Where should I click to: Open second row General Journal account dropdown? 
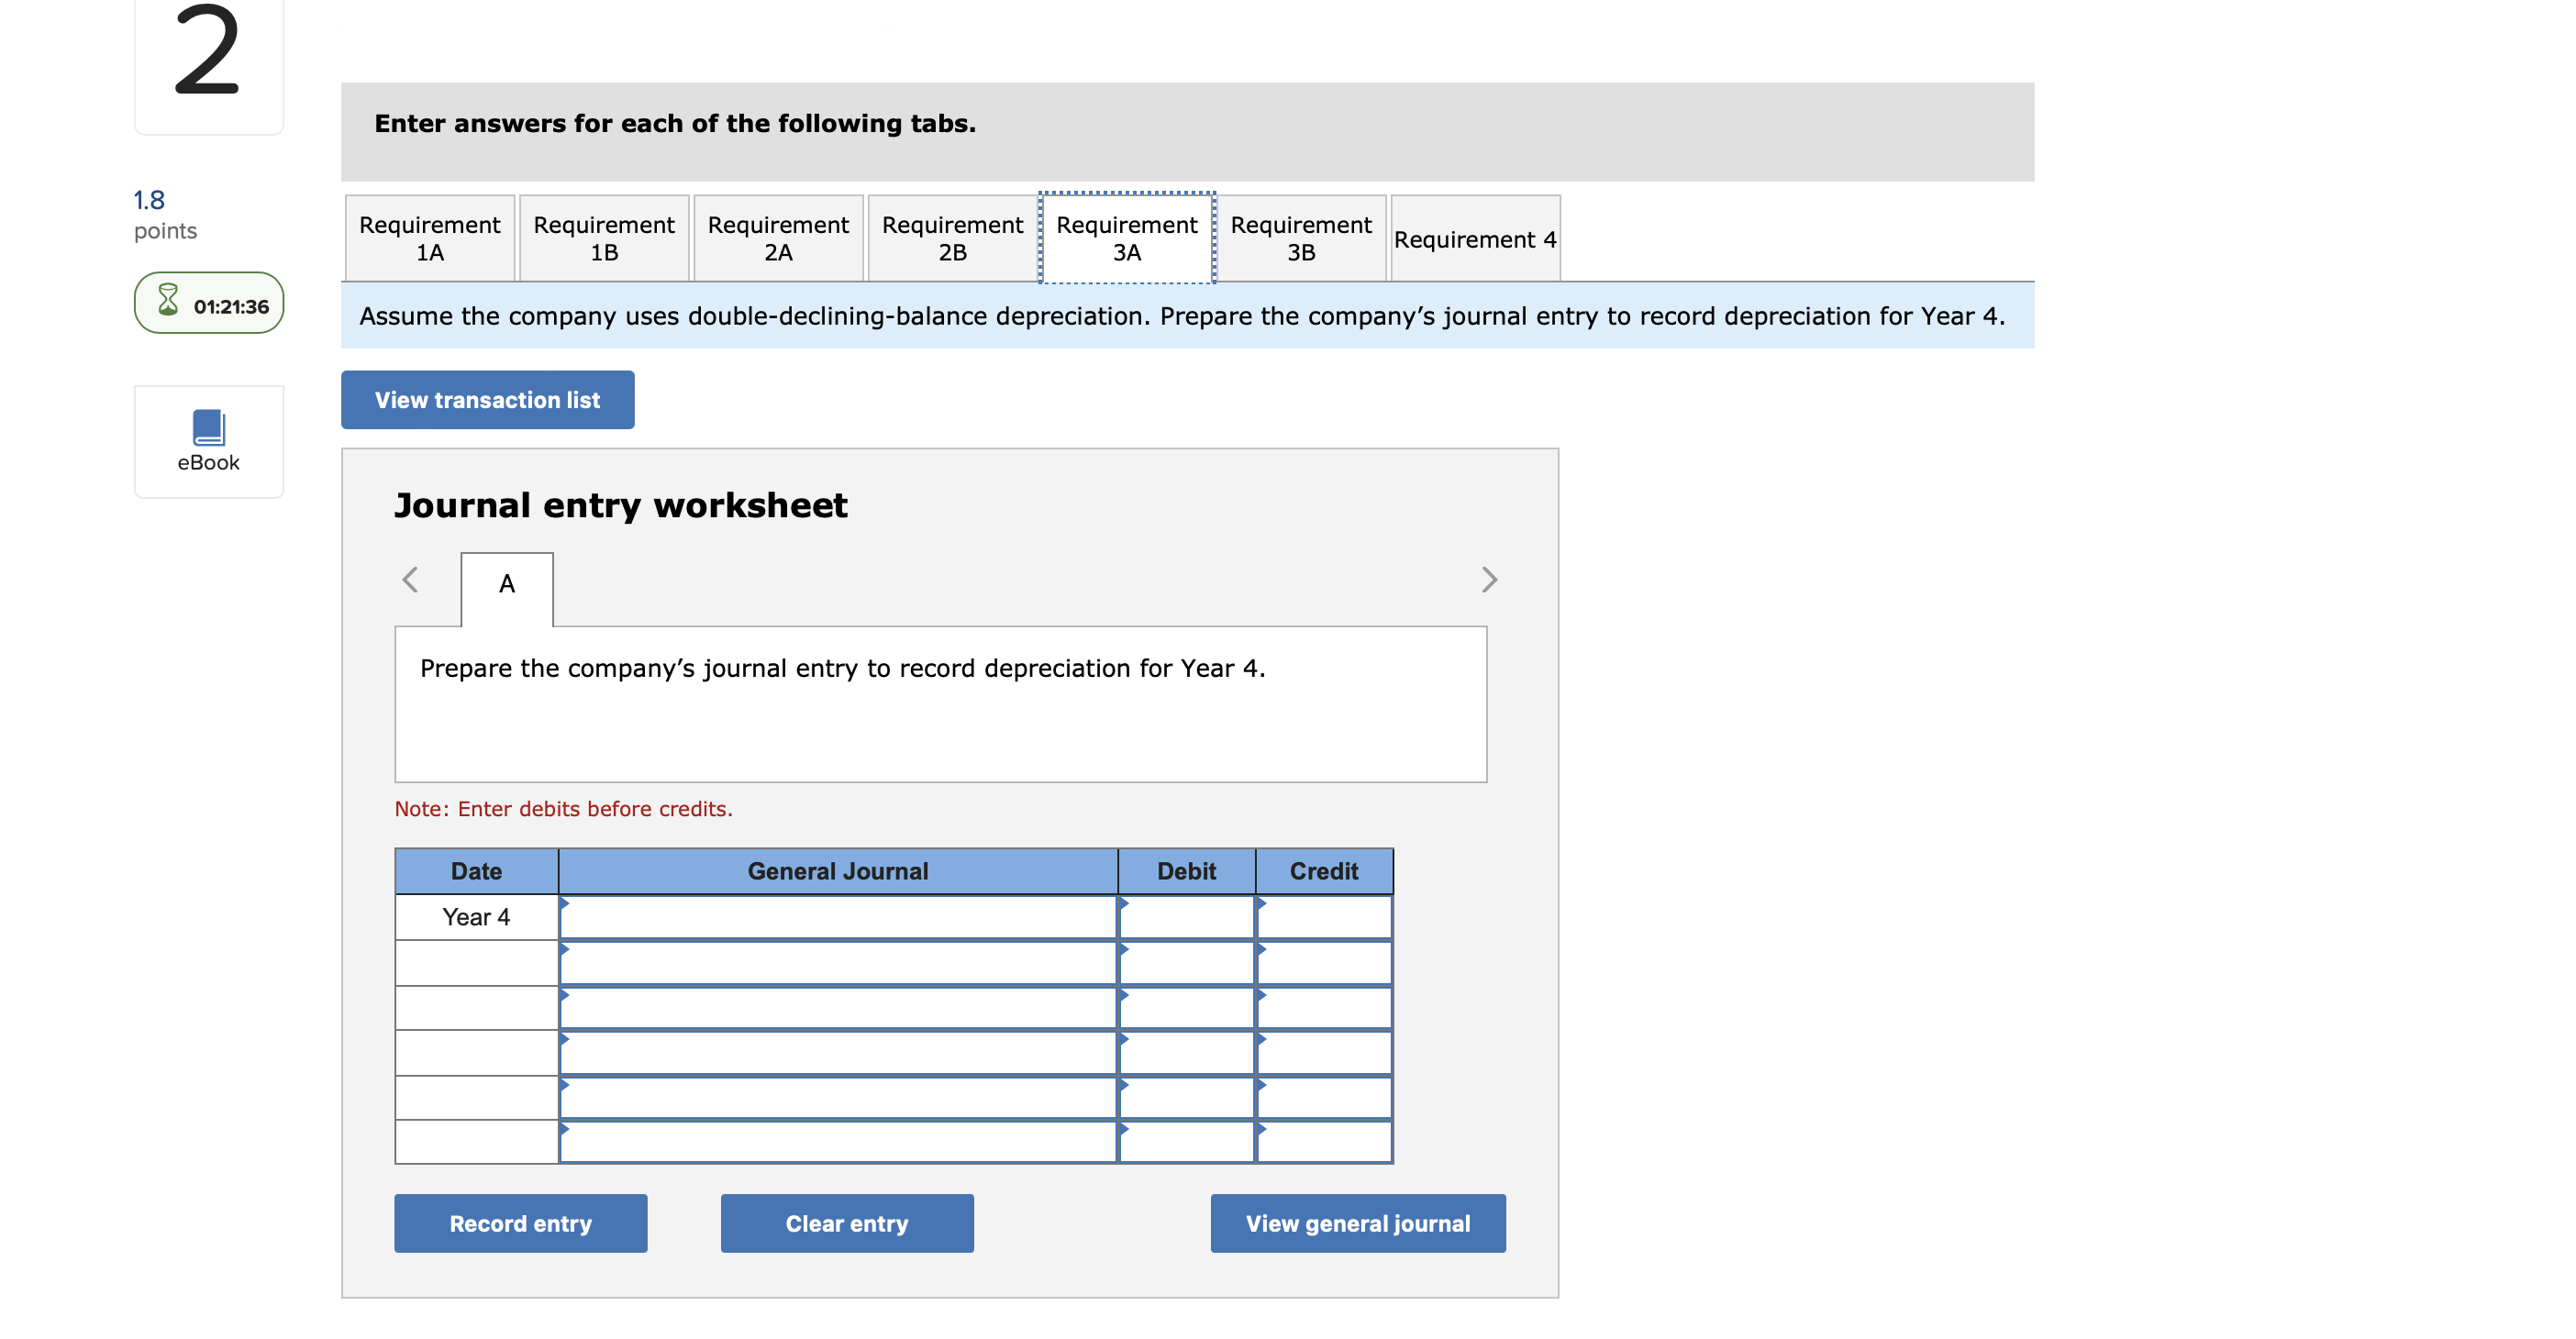[837, 962]
